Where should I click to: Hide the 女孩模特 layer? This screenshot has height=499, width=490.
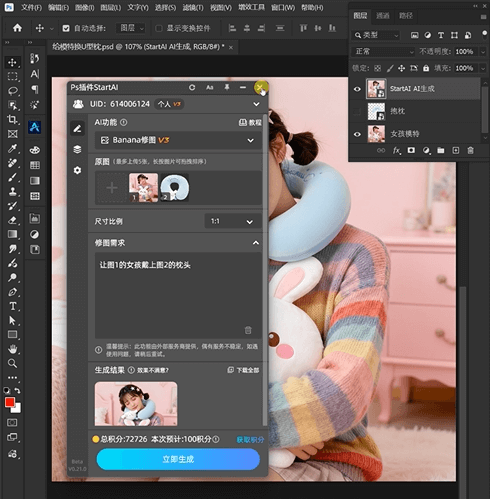(357, 134)
